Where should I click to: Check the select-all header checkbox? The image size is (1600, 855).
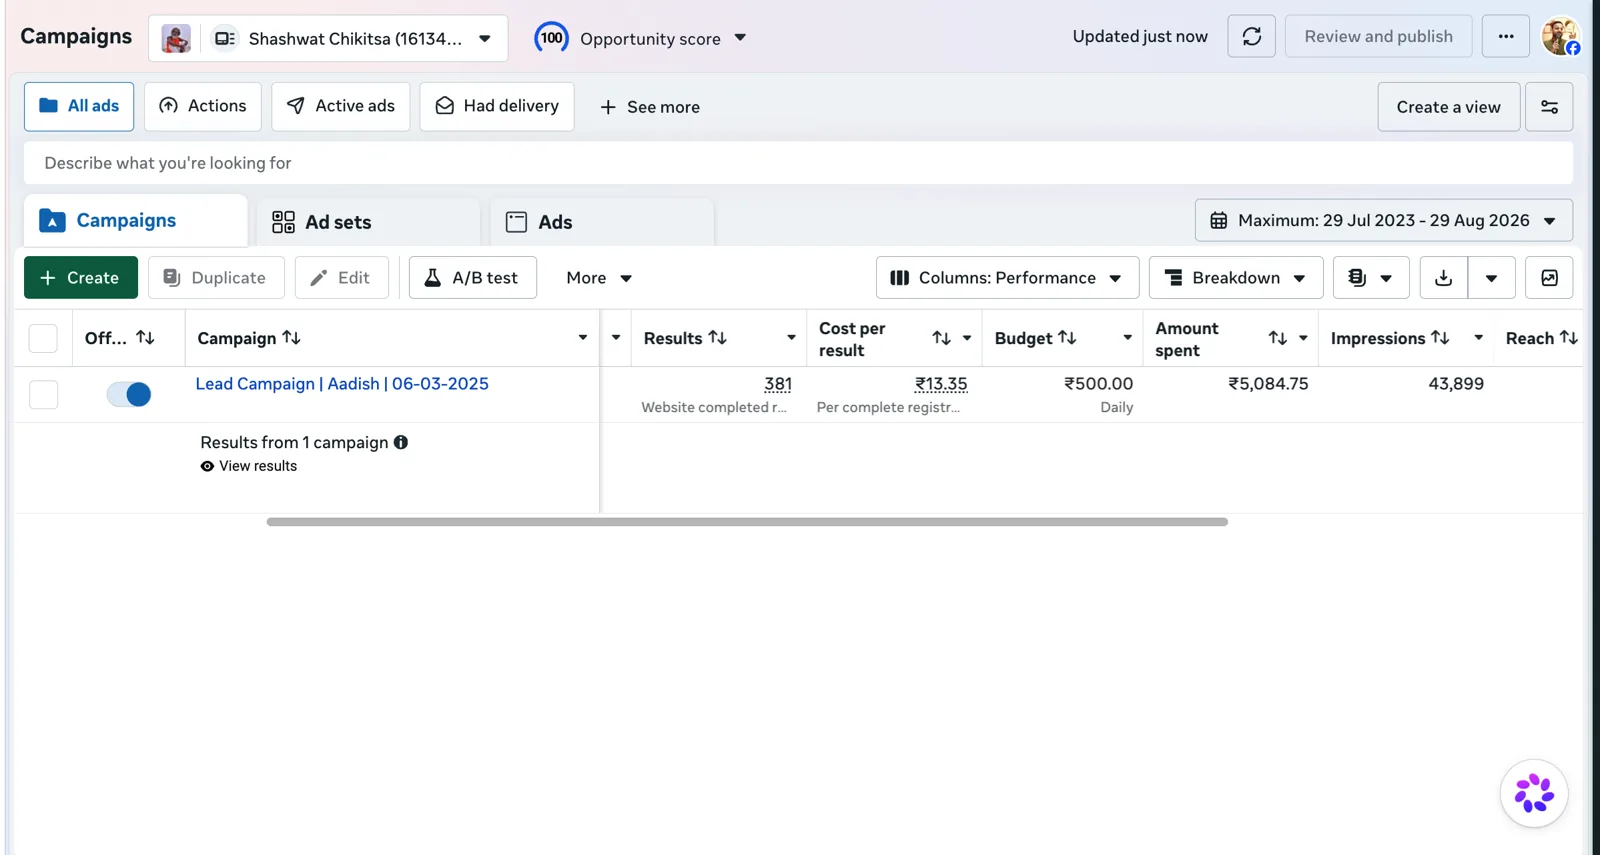43,338
